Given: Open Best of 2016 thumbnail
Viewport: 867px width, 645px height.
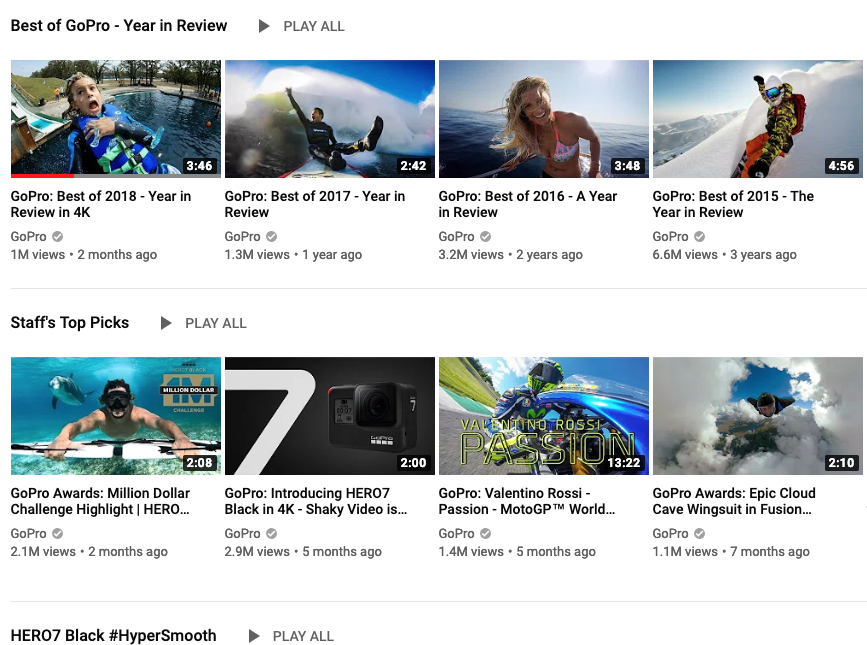Looking at the screenshot, I should point(544,119).
